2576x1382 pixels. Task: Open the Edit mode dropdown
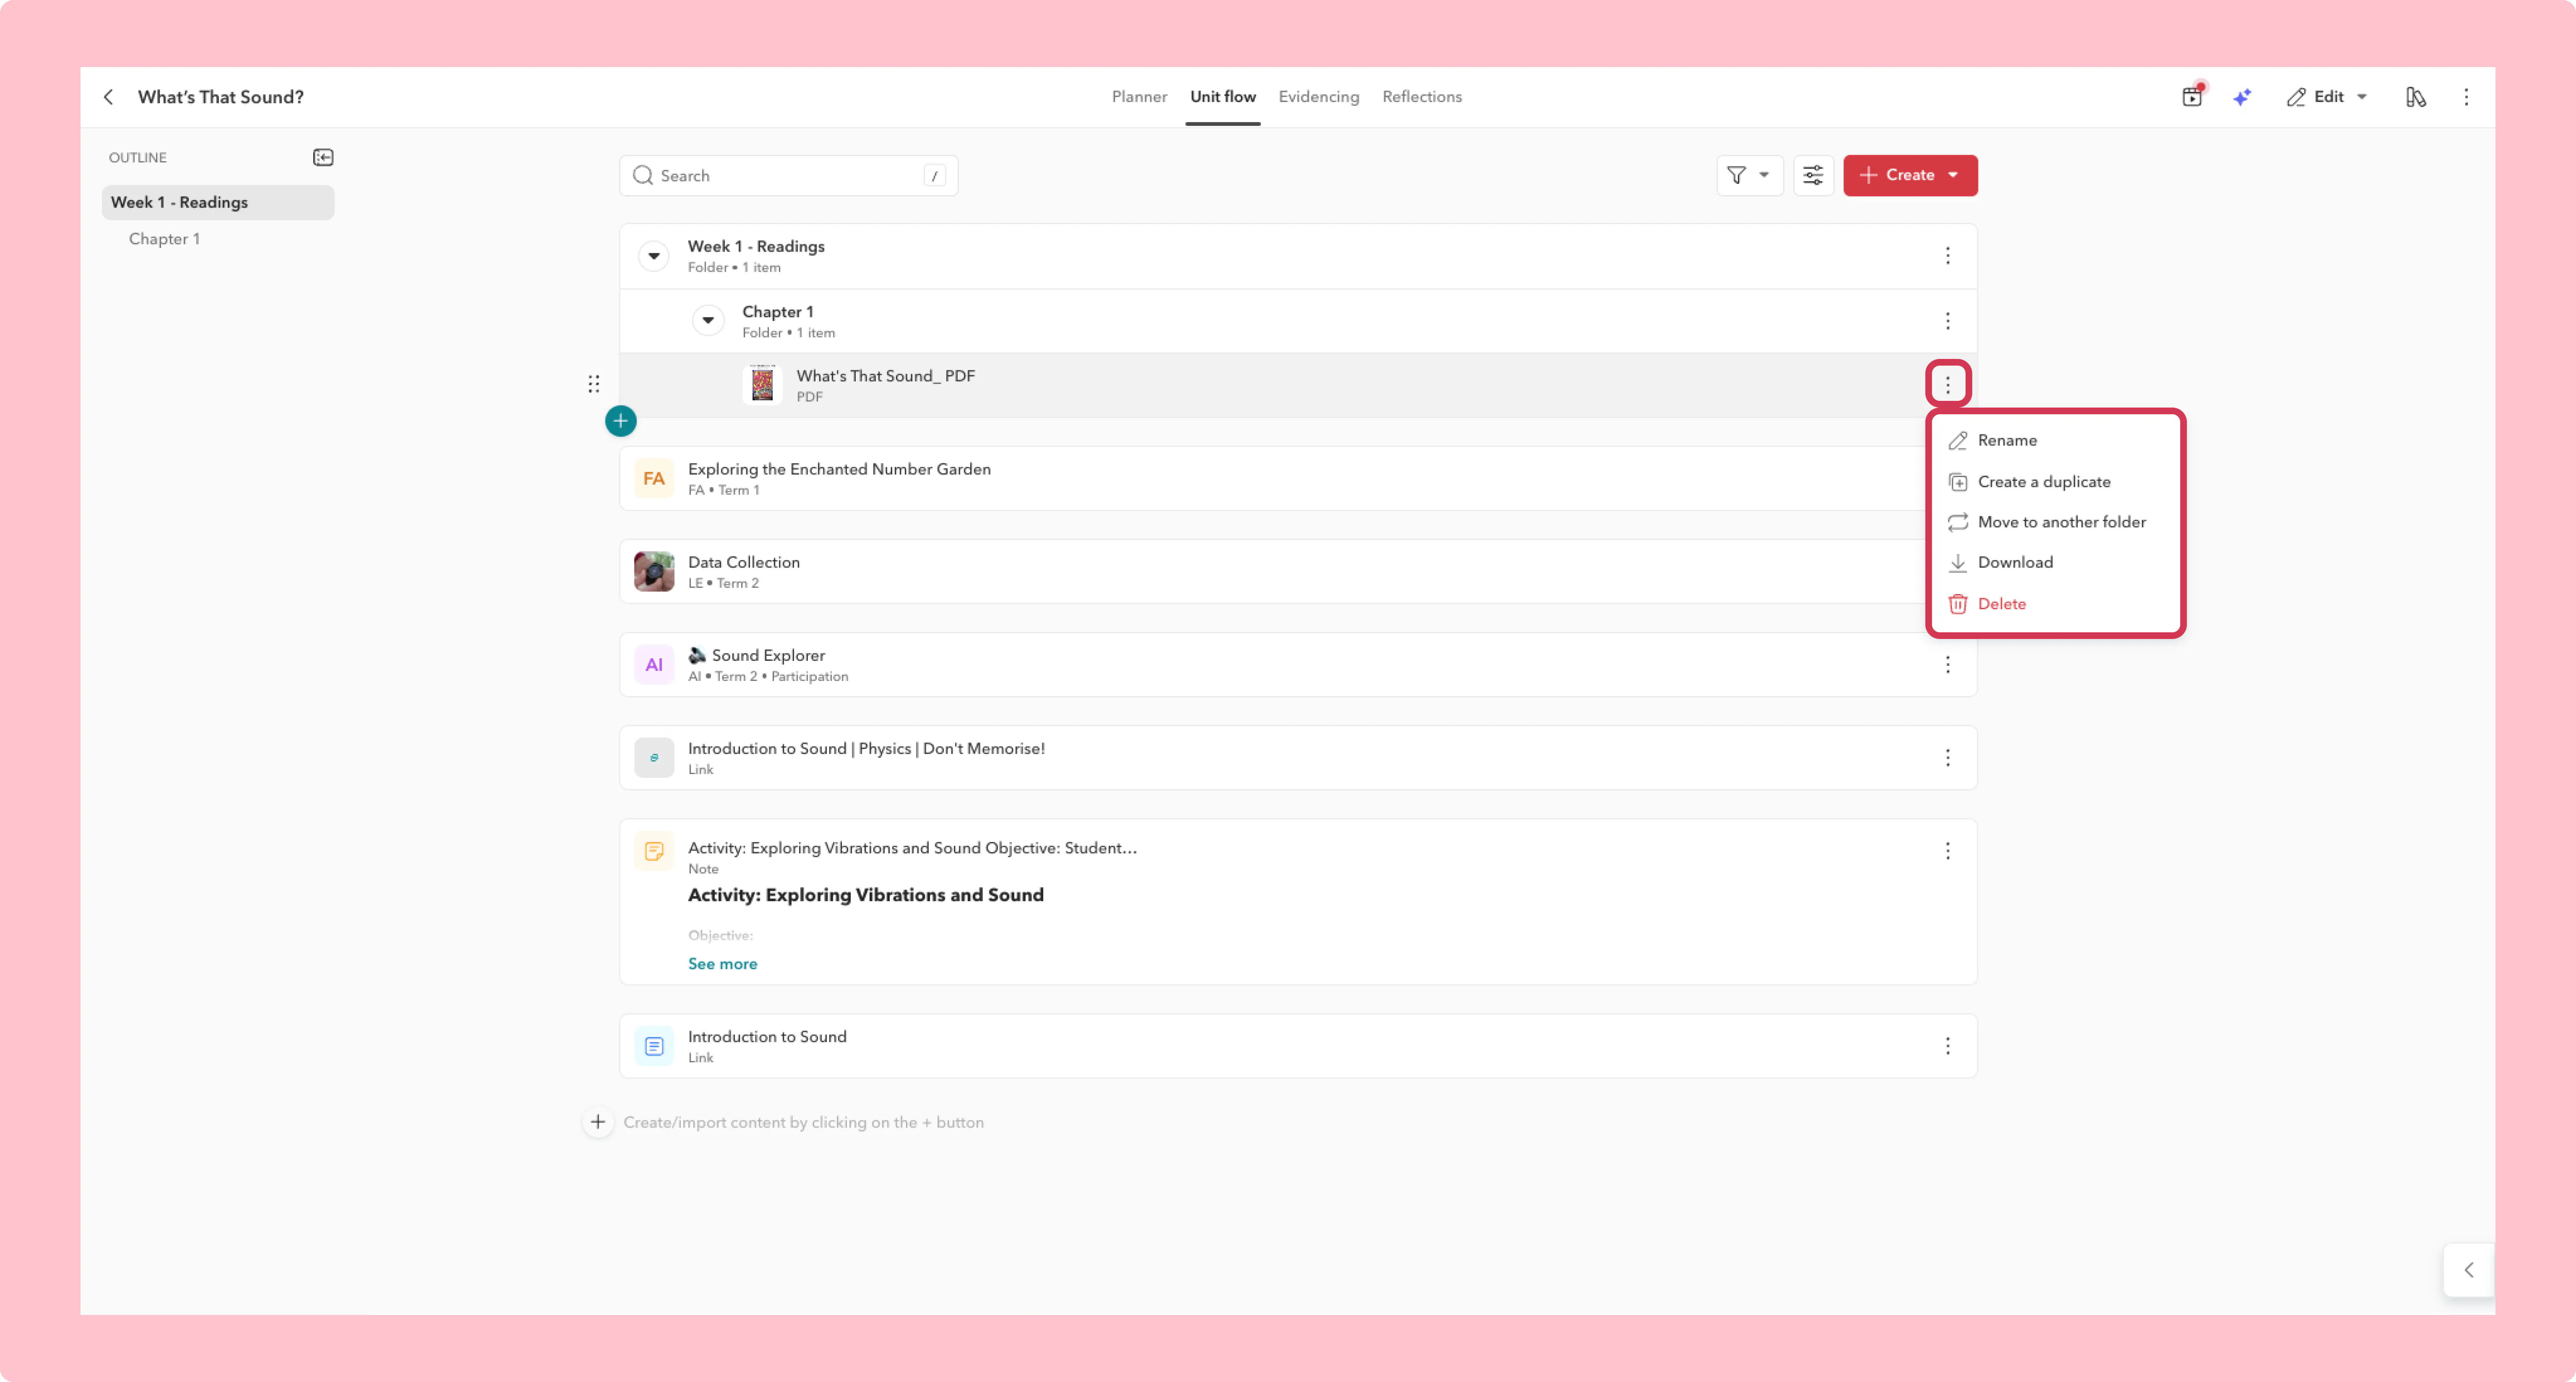tap(2327, 97)
